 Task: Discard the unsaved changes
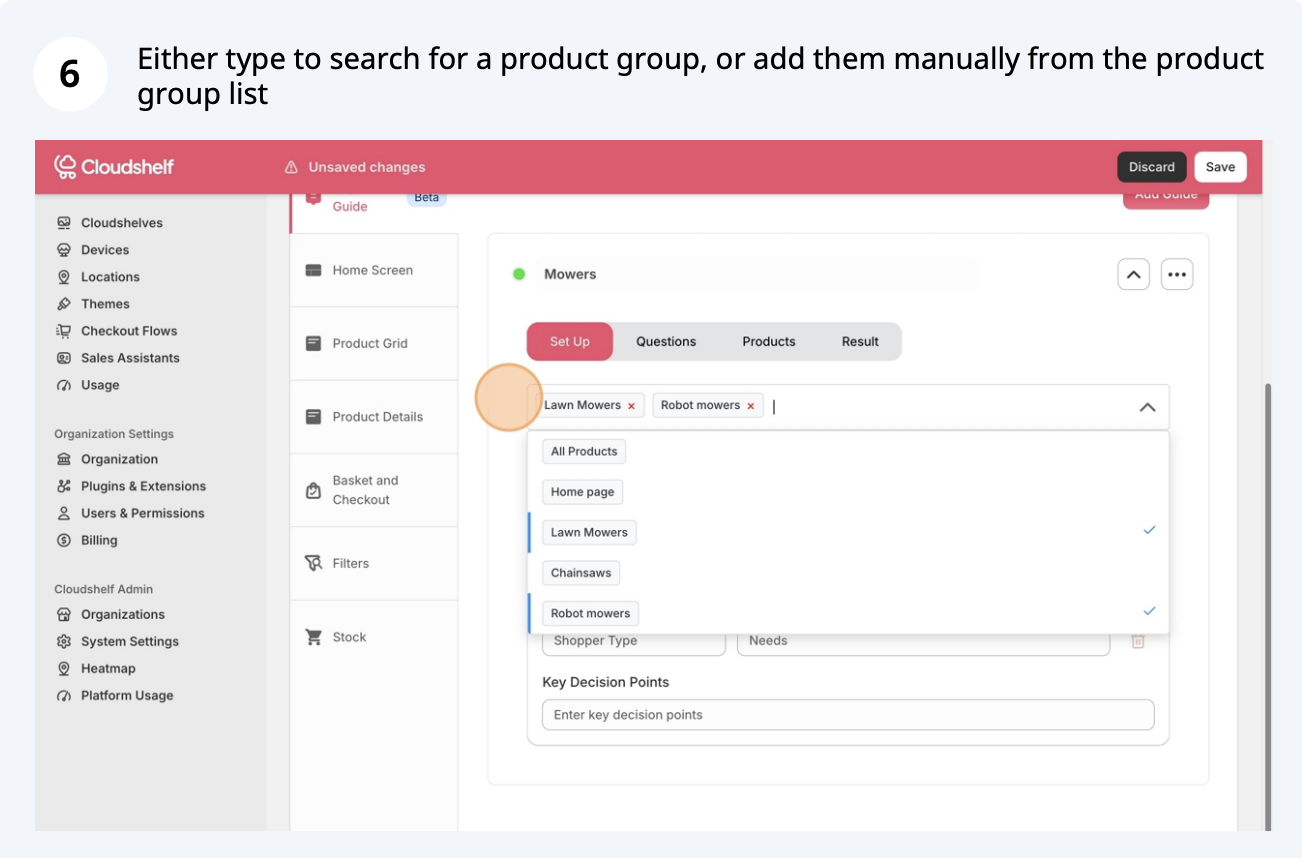pyautogui.click(x=1151, y=167)
